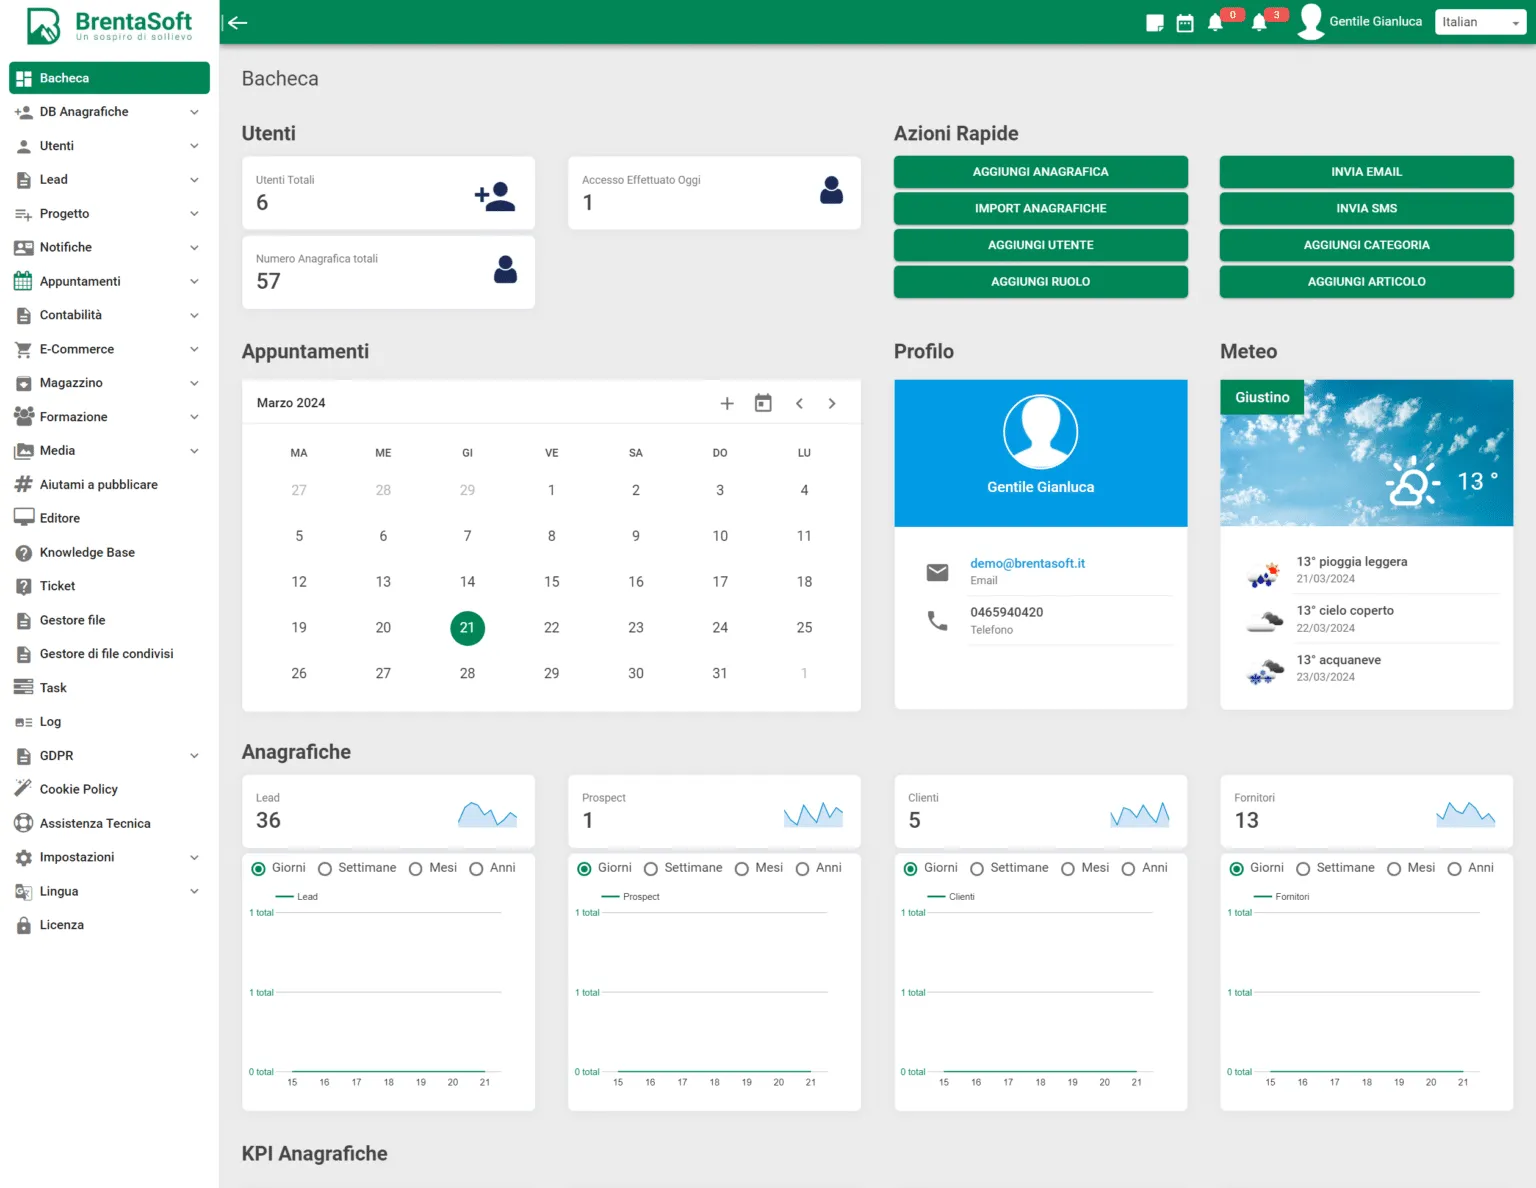Viewport: 1536px width, 1188px height.
Task: Select Anni radio in Lead chart
Action: click(x=476, y=869)
